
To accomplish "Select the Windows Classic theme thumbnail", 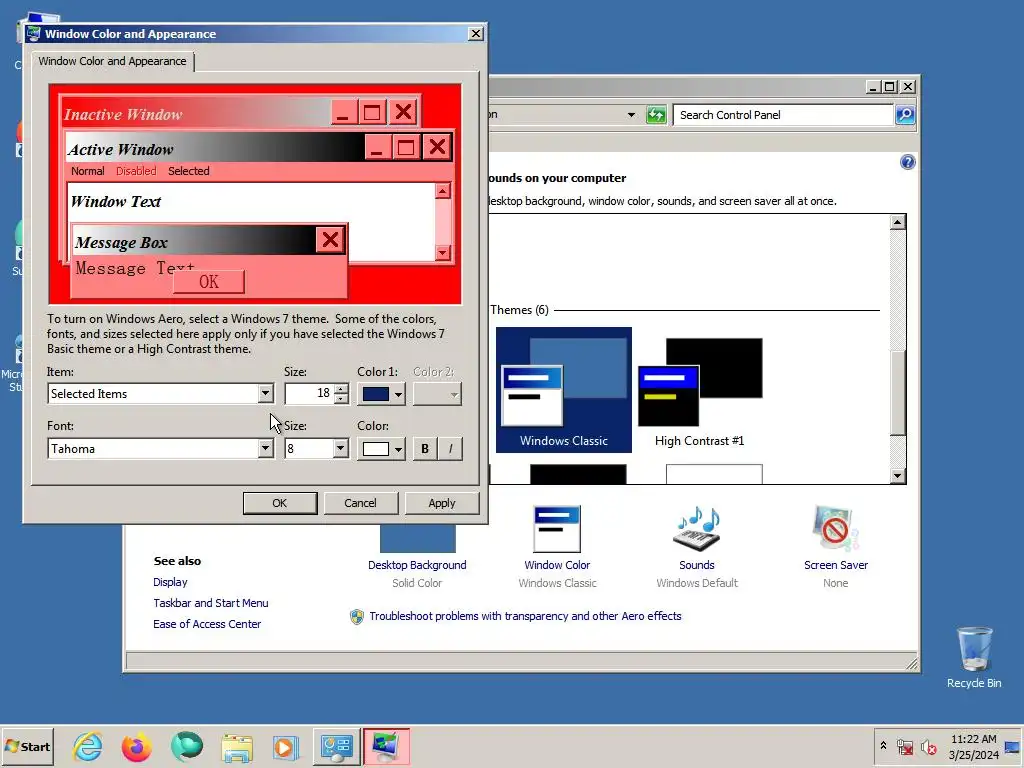I will pyautogui.click(x=564, y=390).
